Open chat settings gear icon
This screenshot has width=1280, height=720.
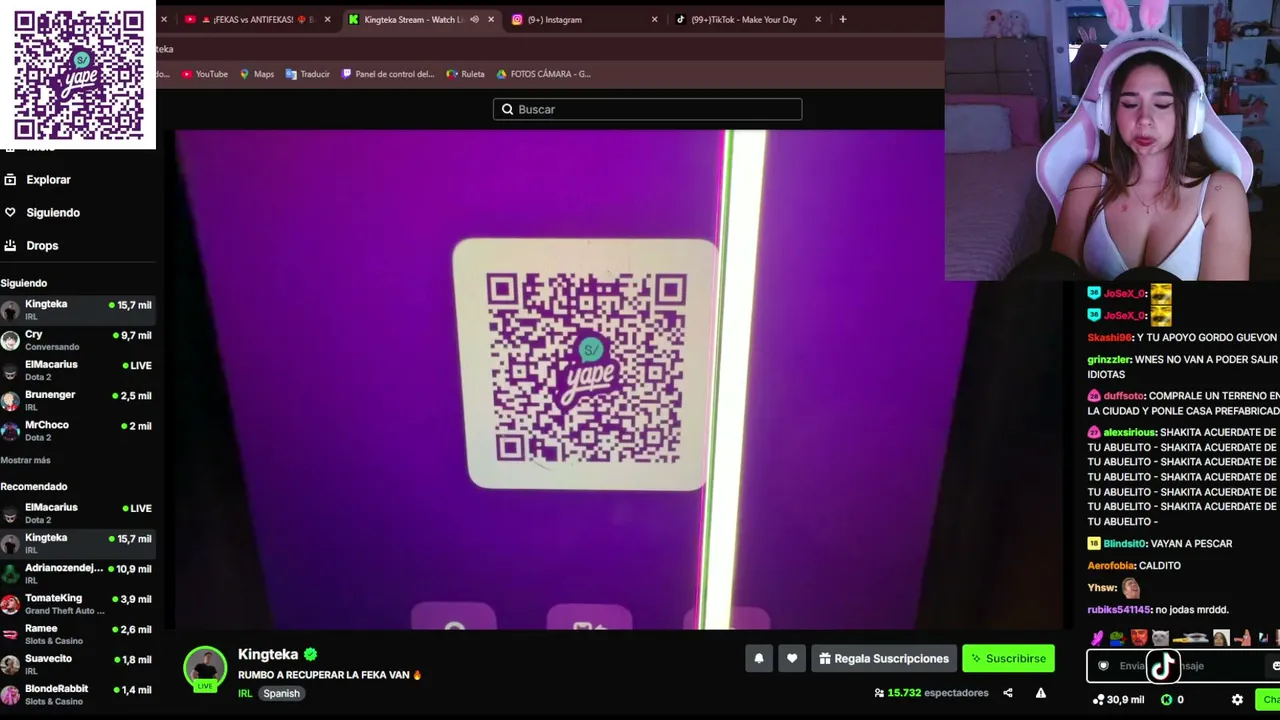(x=1237, y=700)
